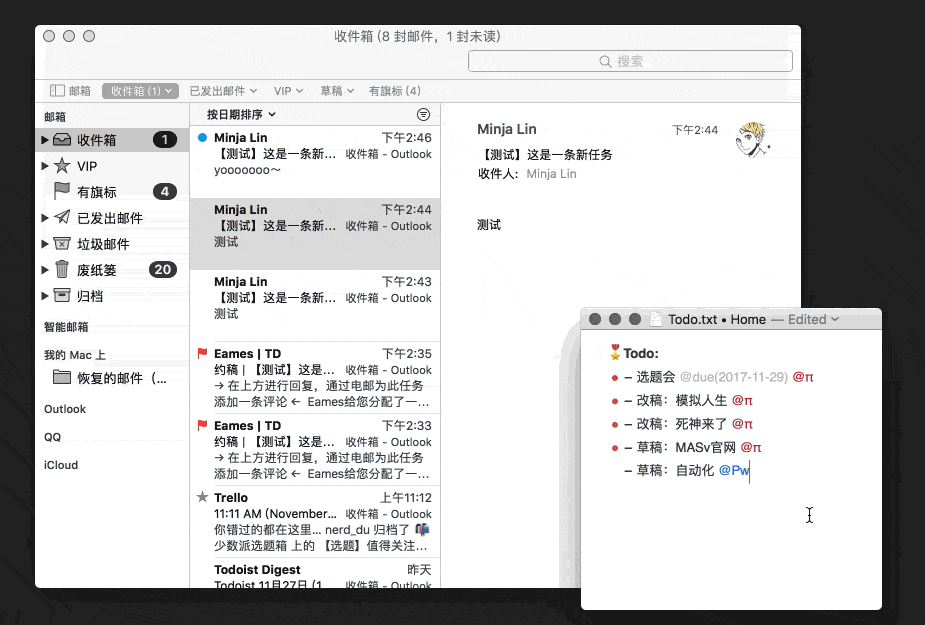Open the 草稿 tab in favorites bar

coord(337,91)
